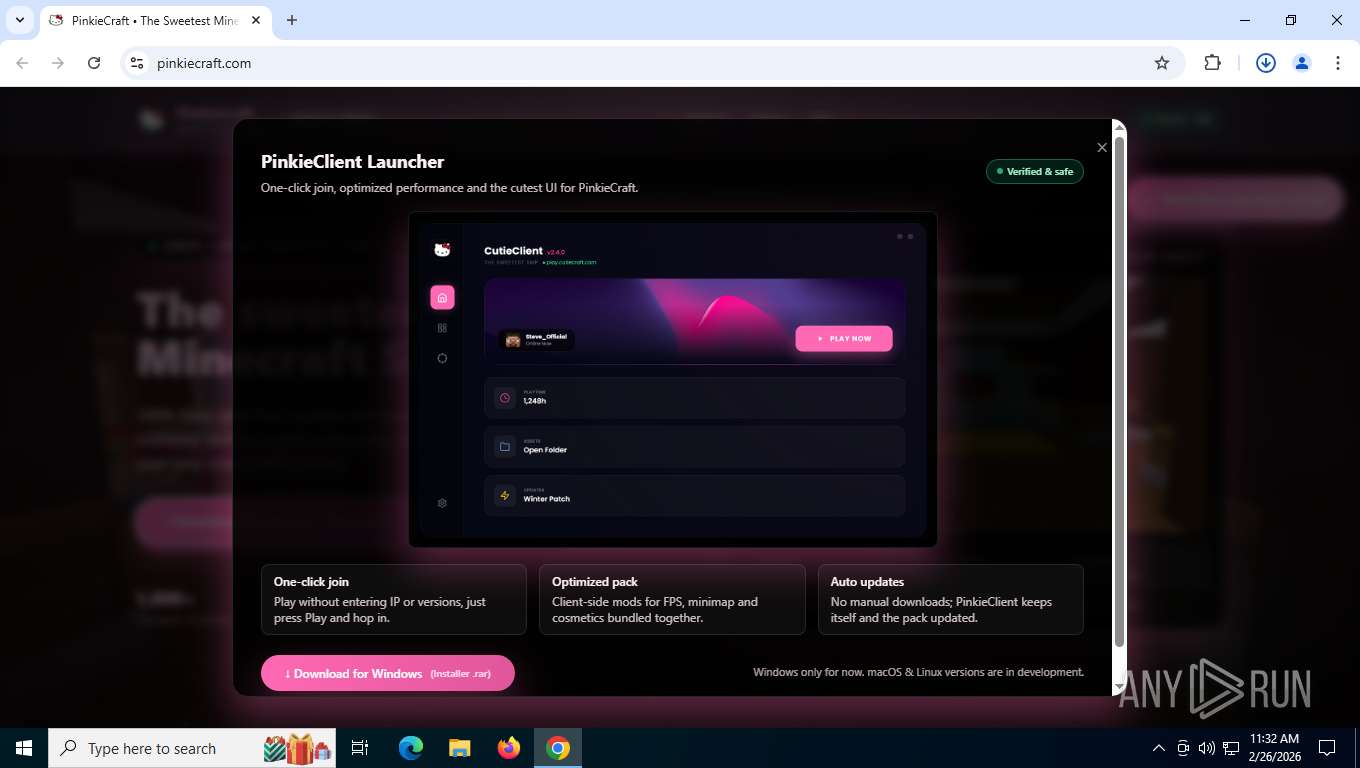Open the notification center icon

[x=1327, y=748]
